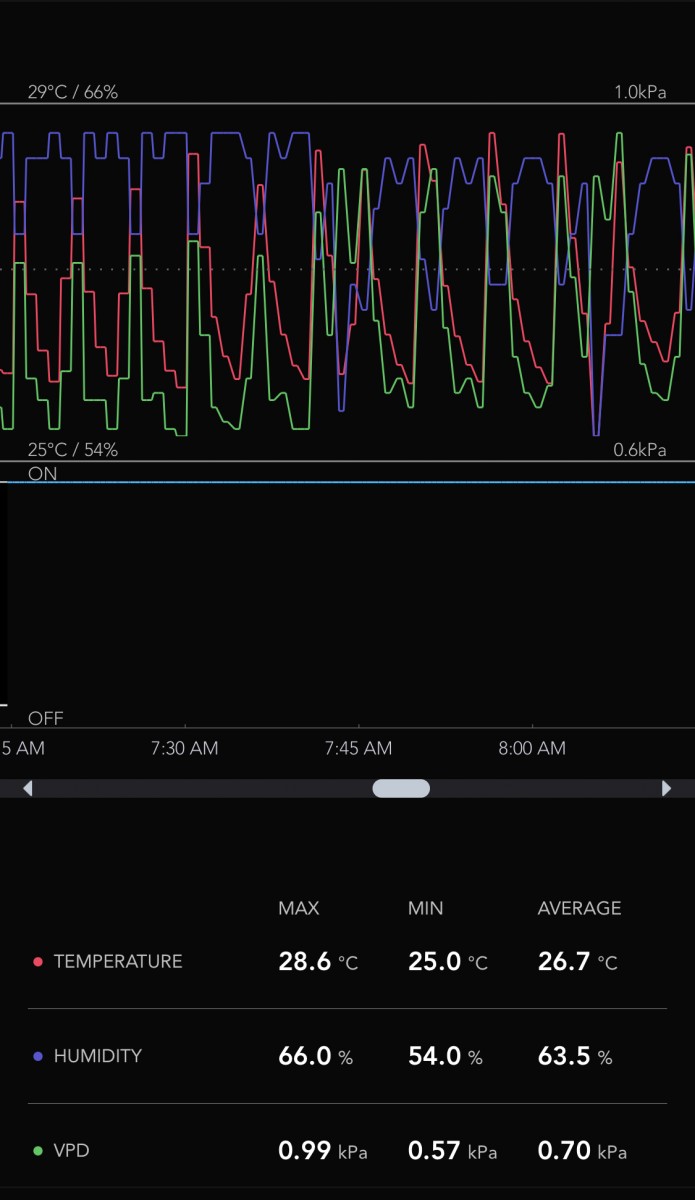Screen dimensions: 695x1200
Task: Tap the 63.5 % average humidity value
Action: 575,1056
